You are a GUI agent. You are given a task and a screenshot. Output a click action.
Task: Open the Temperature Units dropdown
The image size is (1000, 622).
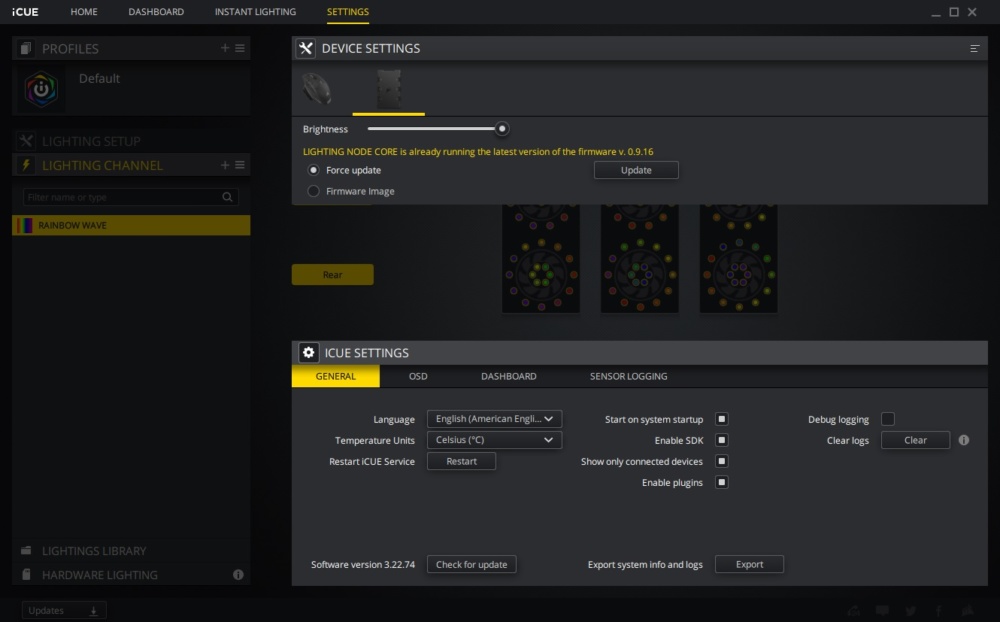pos(494,440)
